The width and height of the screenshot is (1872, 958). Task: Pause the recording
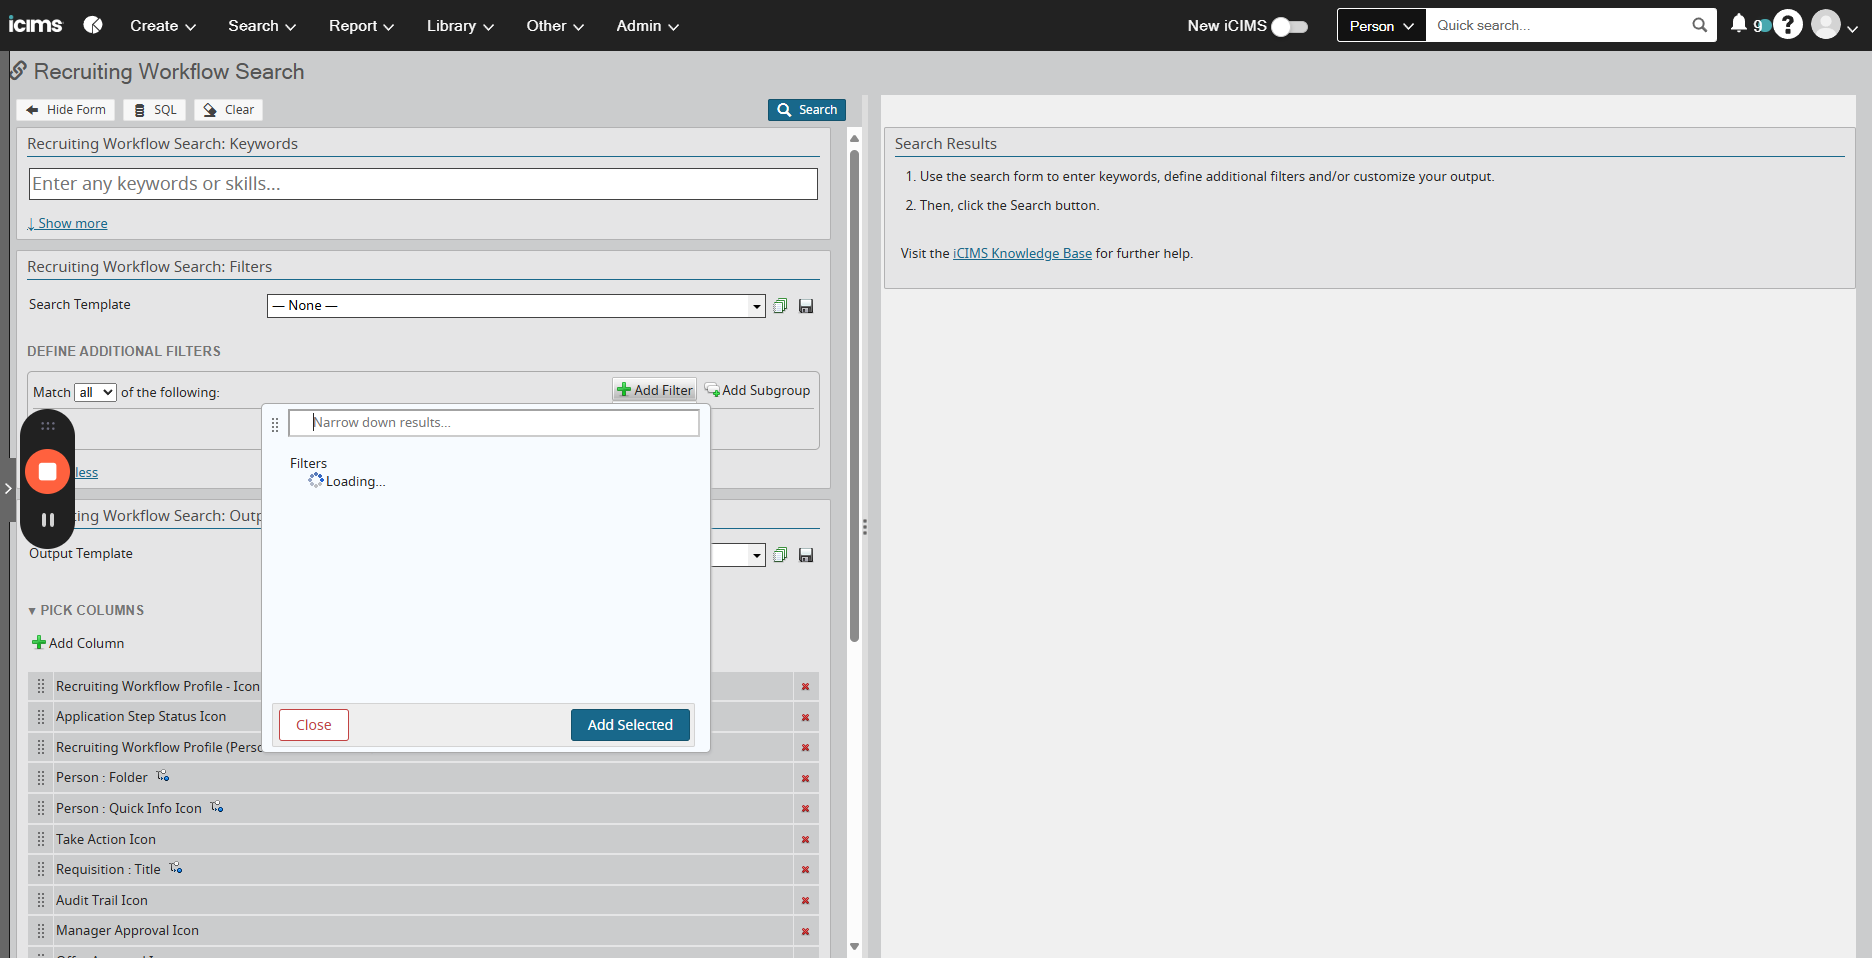47,520
